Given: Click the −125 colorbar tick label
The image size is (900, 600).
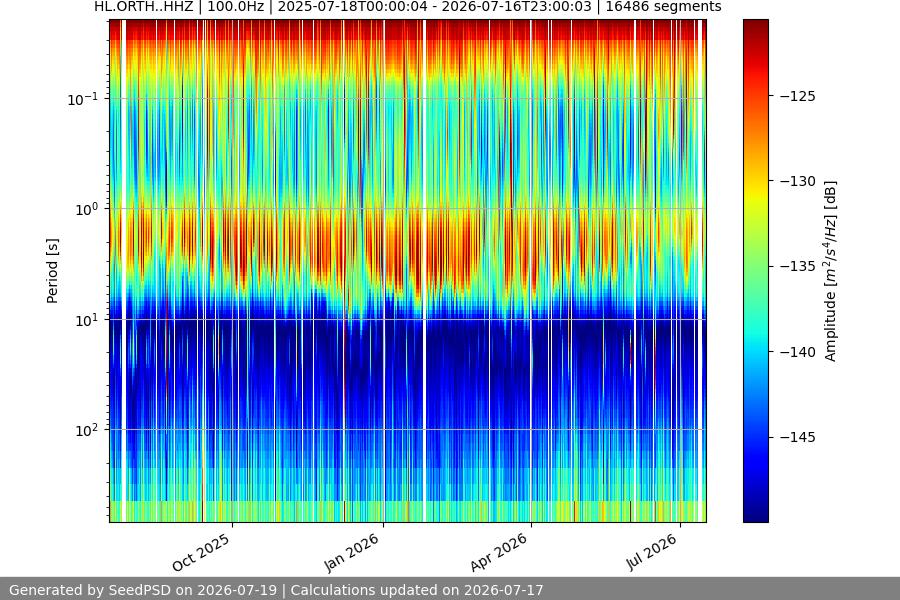Looking at the screenshot, I should pyautogui.click(x=797, y=96).
